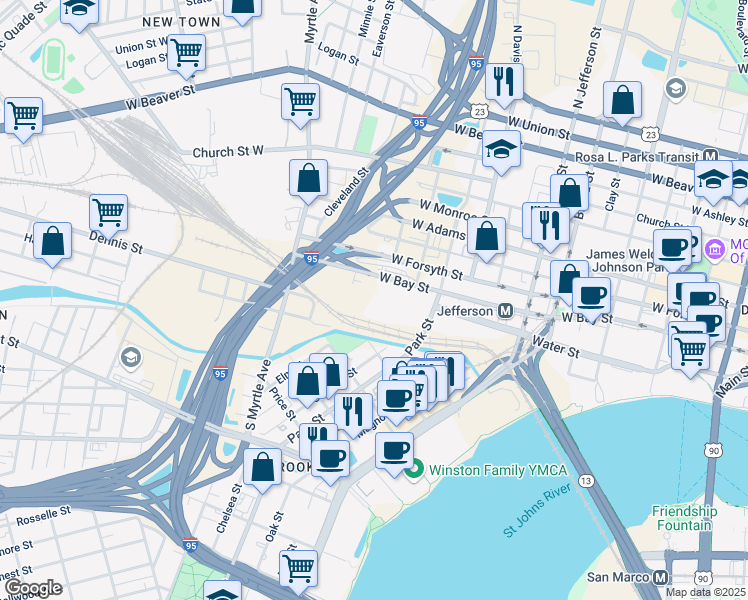The image size is (748, 600).
Task: Click the cart marker above Dennis St
Action: (x=108, y=214)
